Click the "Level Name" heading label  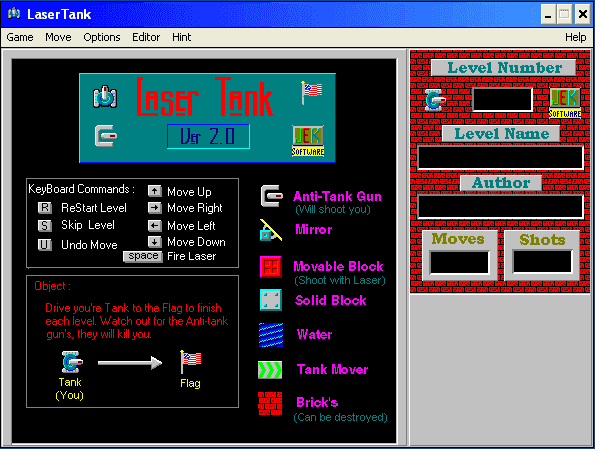click(x=502, y=134)
